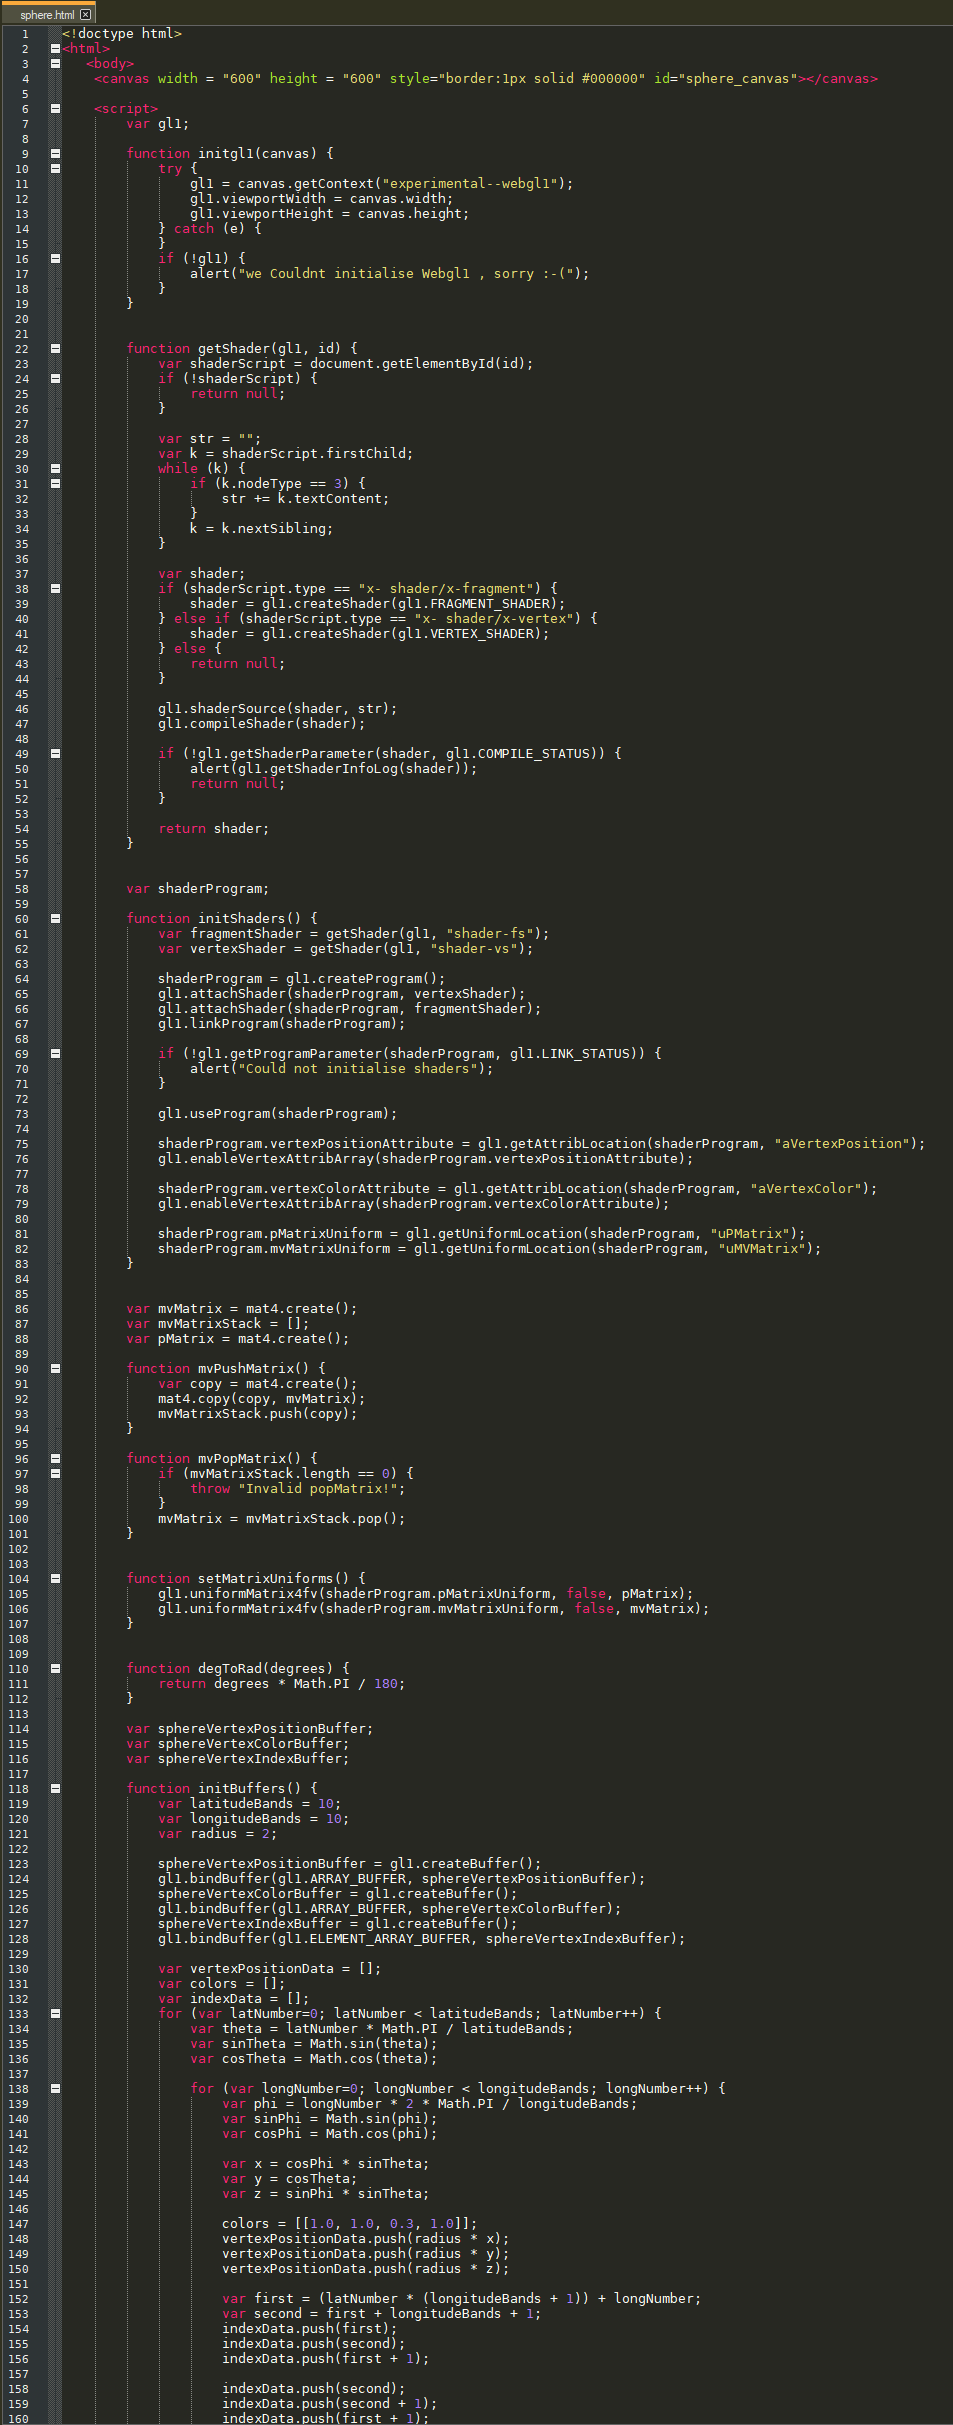The height and width of the screenshot is (2425, 953).
Task: Close the sphere.html tab
Action: 85,15
